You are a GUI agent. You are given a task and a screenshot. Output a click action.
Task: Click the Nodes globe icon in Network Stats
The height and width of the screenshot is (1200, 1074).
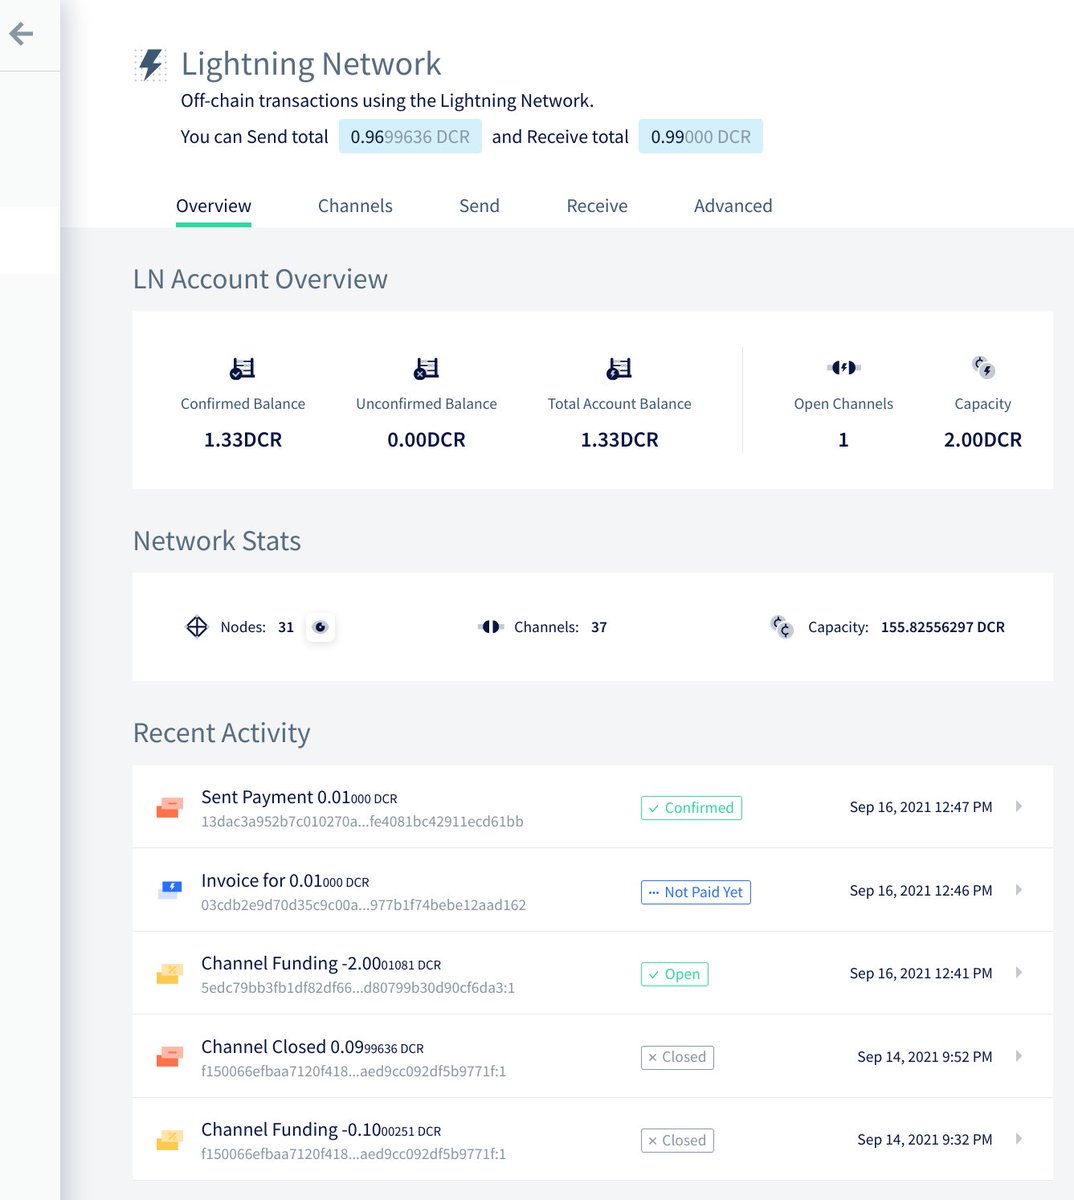coord(197,627)
